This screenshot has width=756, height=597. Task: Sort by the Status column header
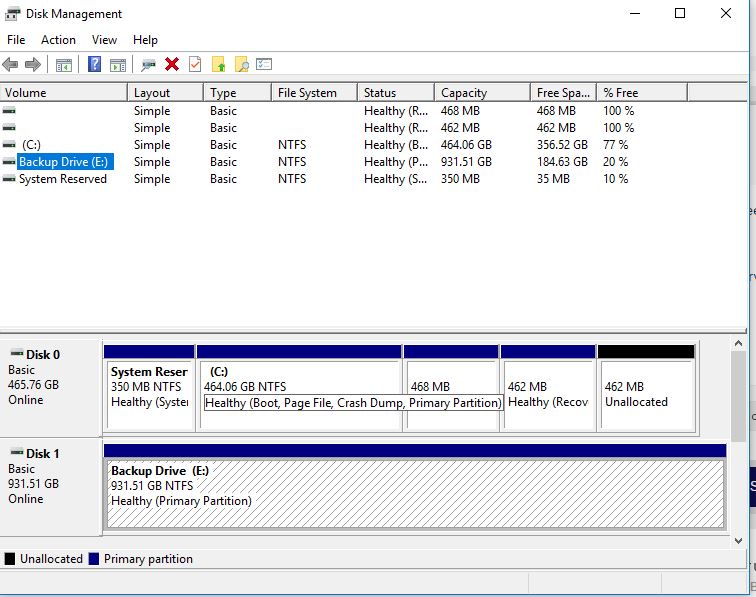pyautogui.click(x=396, y=93)
